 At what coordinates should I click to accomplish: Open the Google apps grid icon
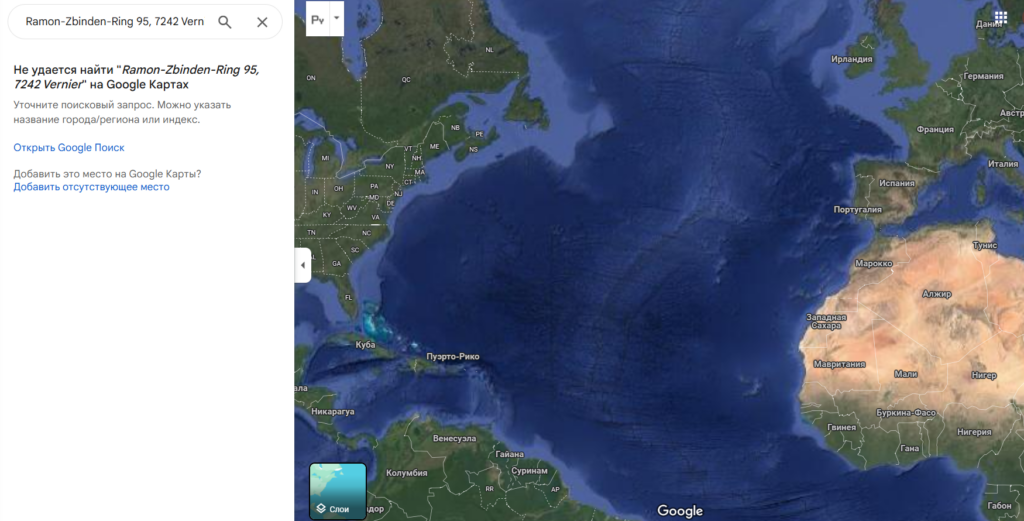pyautogui.click(x=1000, y=18)
